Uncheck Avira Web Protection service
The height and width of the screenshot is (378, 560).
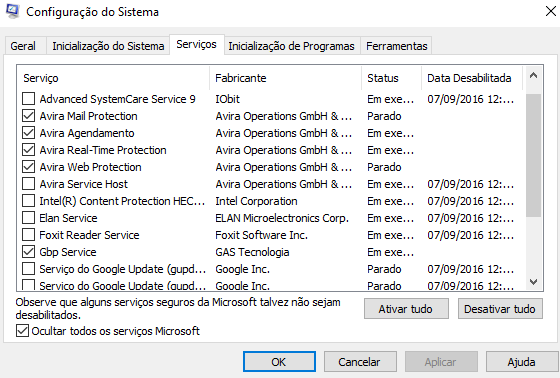tap(29, 167)
